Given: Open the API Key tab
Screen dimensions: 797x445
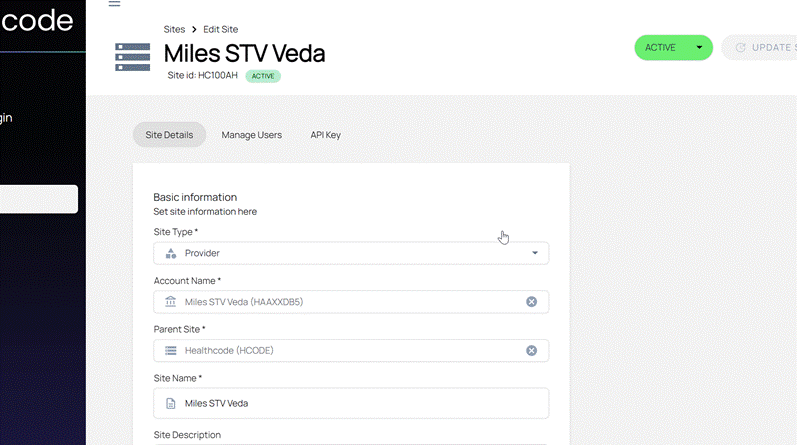Looking at the screenshot, I should (325, 135).
